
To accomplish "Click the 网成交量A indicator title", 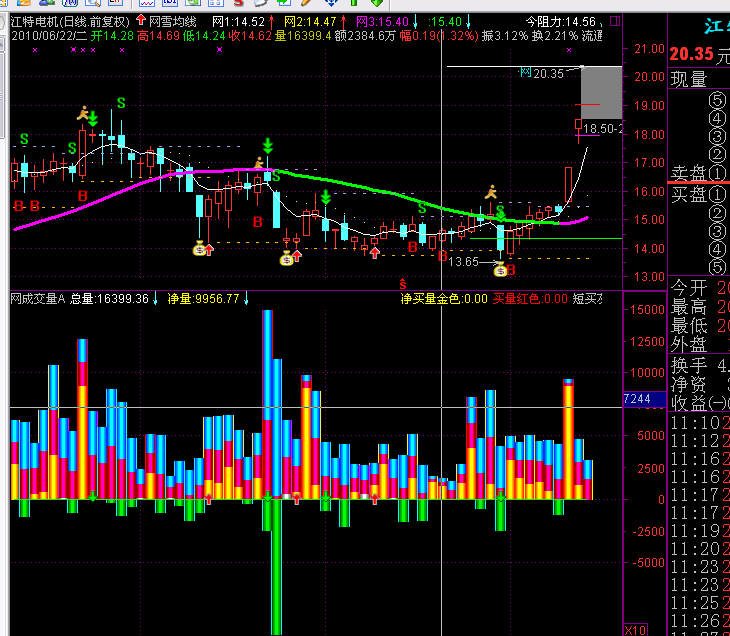I will pos(38,298).
